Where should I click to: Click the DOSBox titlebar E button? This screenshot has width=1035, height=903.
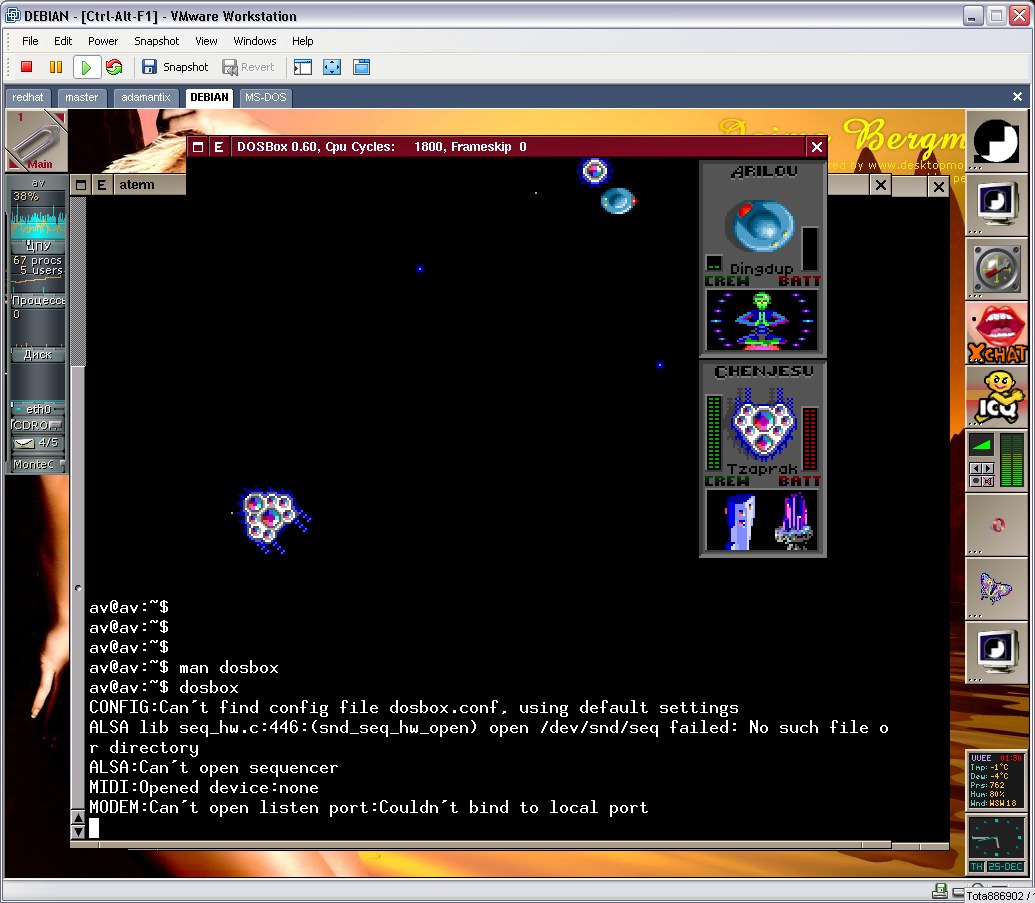(x=218, y=147)
